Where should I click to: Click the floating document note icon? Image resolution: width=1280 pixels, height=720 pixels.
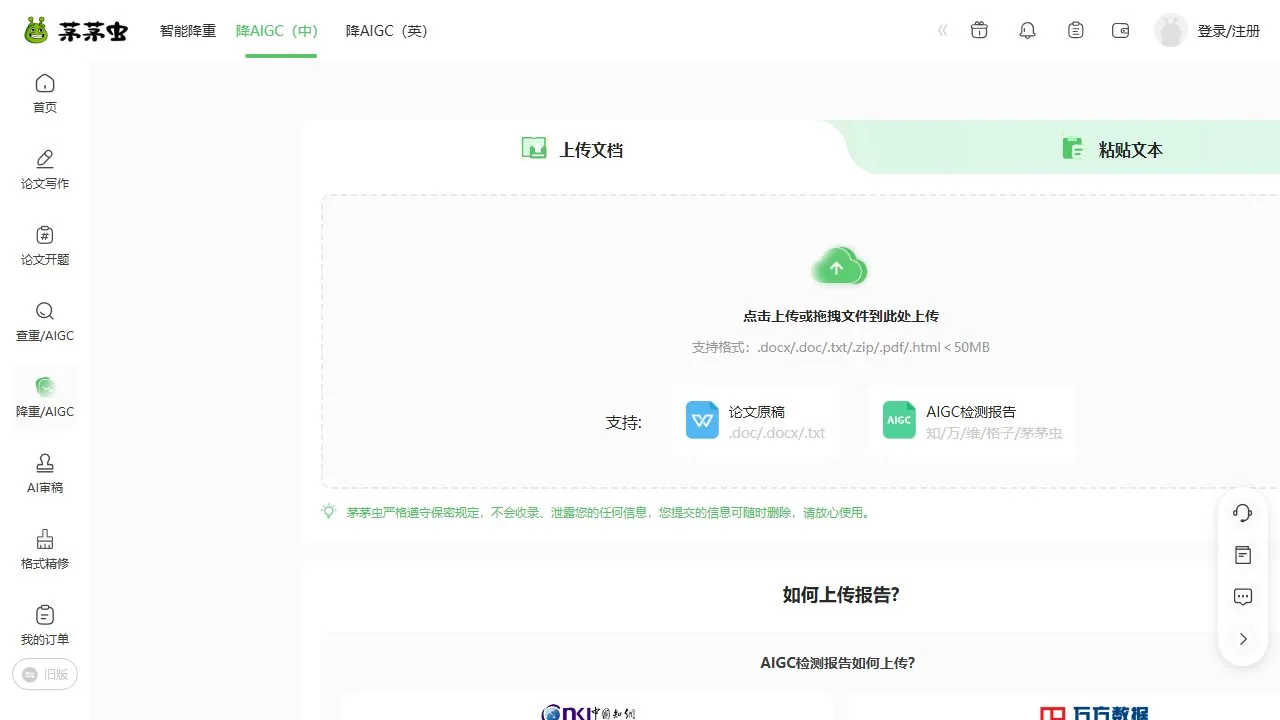[x=1243, y=555]
